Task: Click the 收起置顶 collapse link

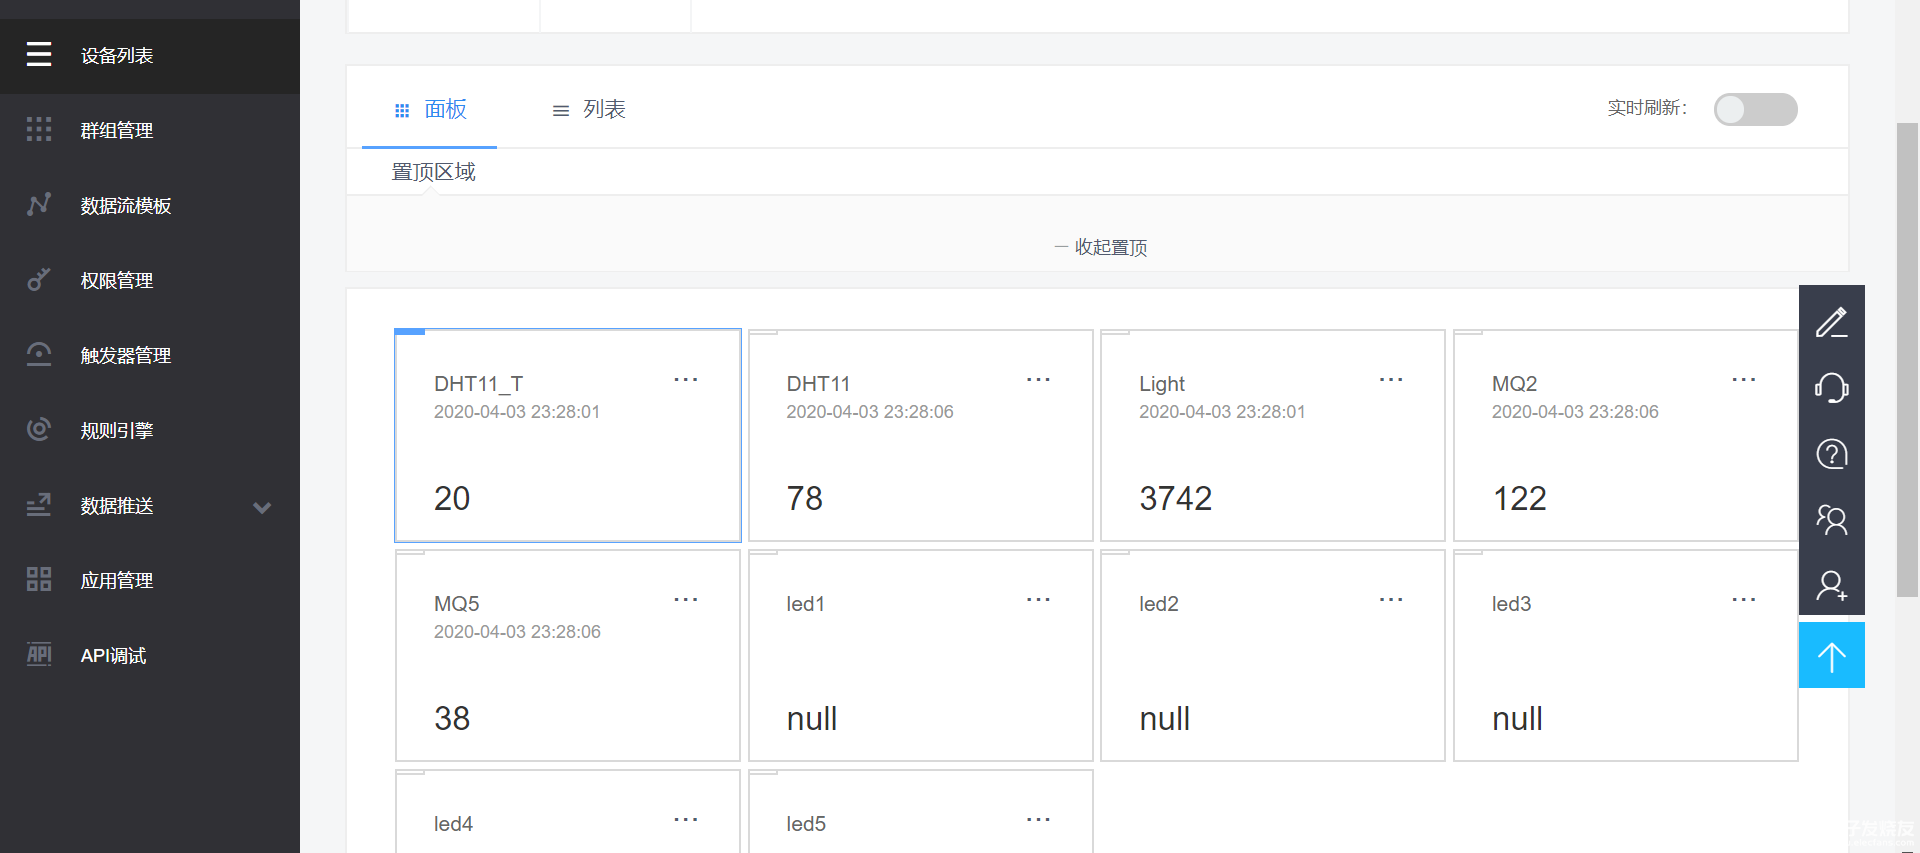Action: tap(1100, 247)
